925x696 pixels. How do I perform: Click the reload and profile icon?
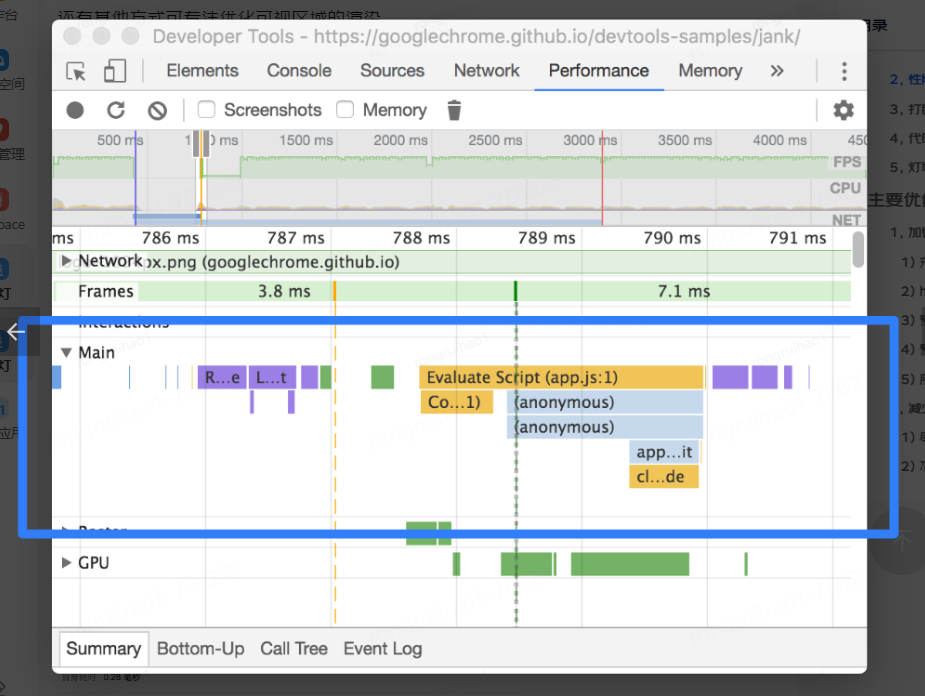tap(116, 110)
